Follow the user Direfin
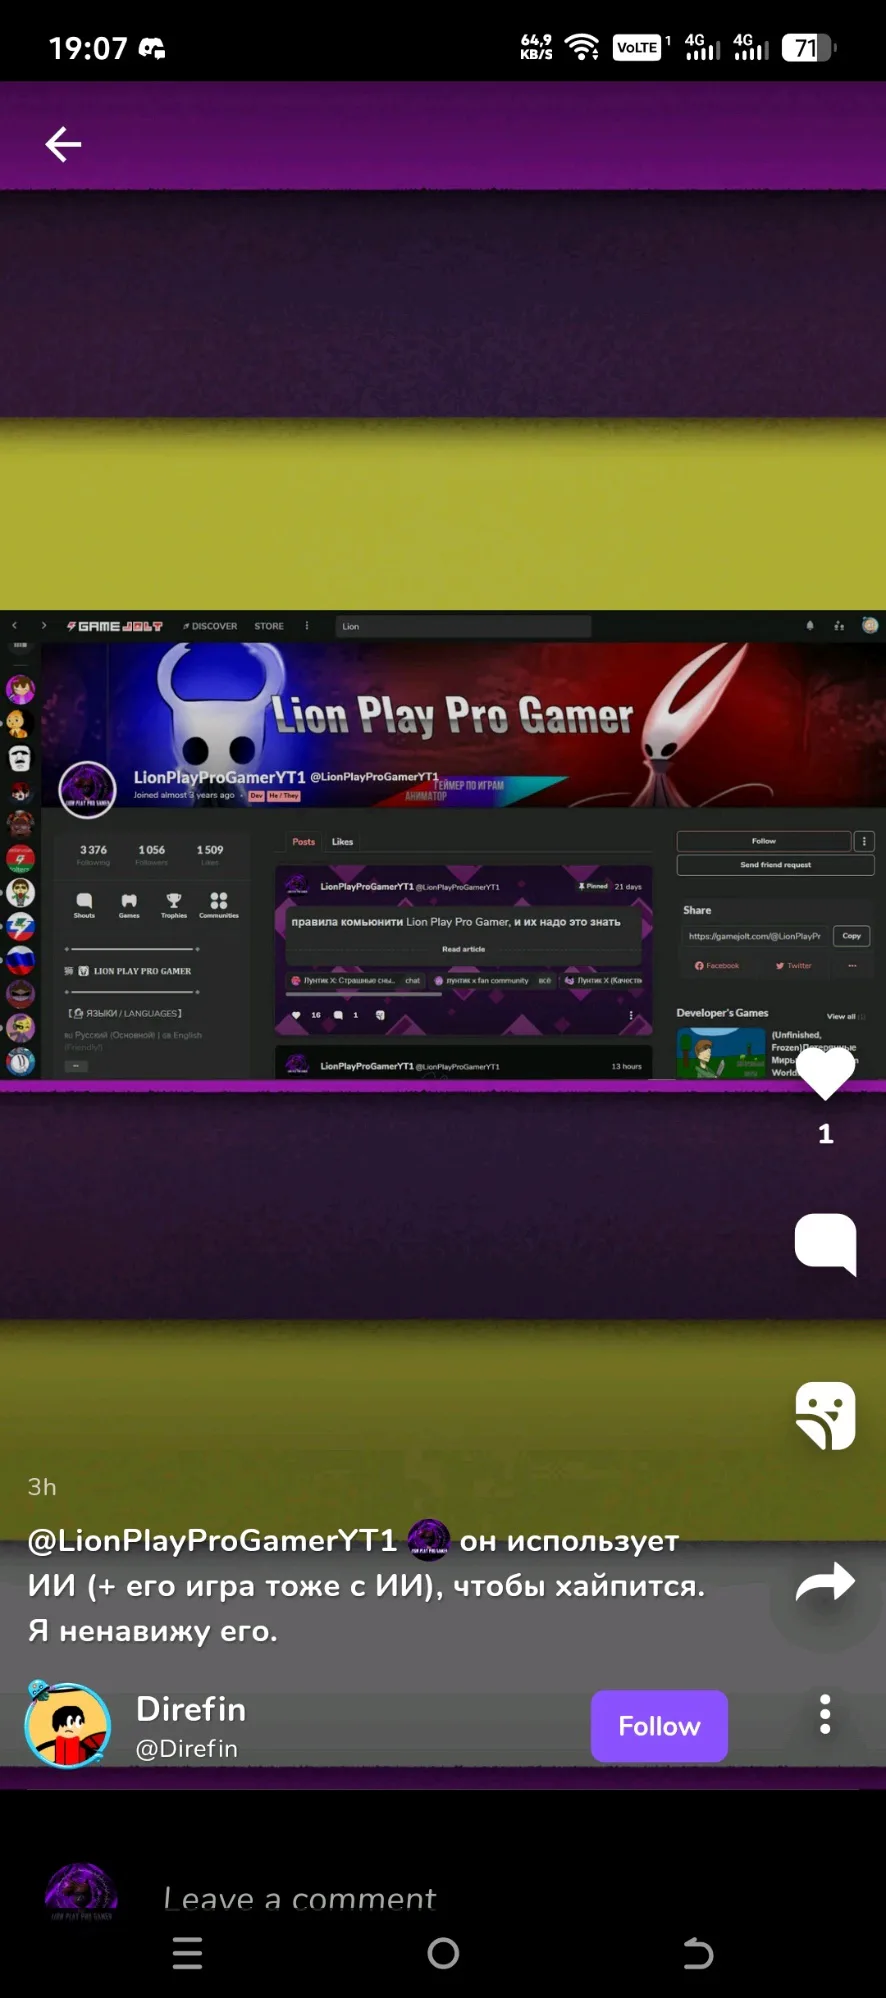This screenshot has width=886, height=1998. [659, 1726]
